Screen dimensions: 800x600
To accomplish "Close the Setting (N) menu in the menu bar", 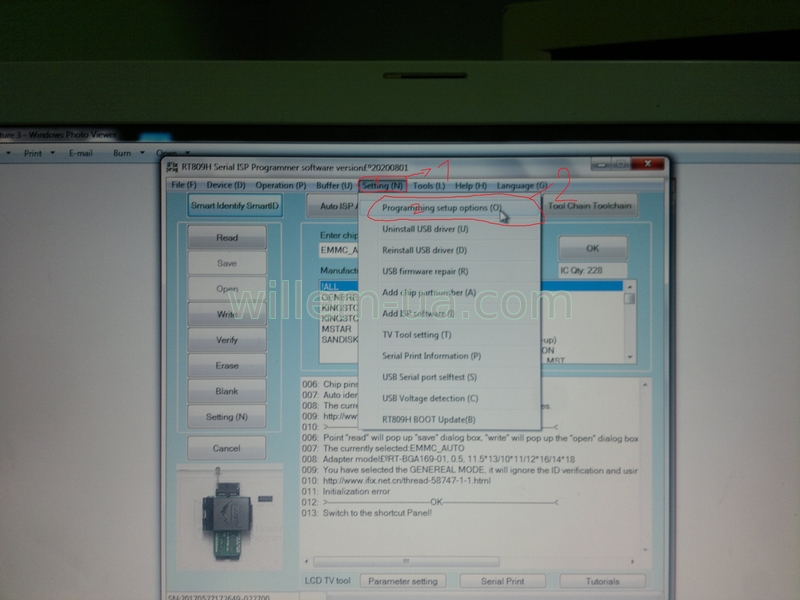I will [x=383, y=186].
